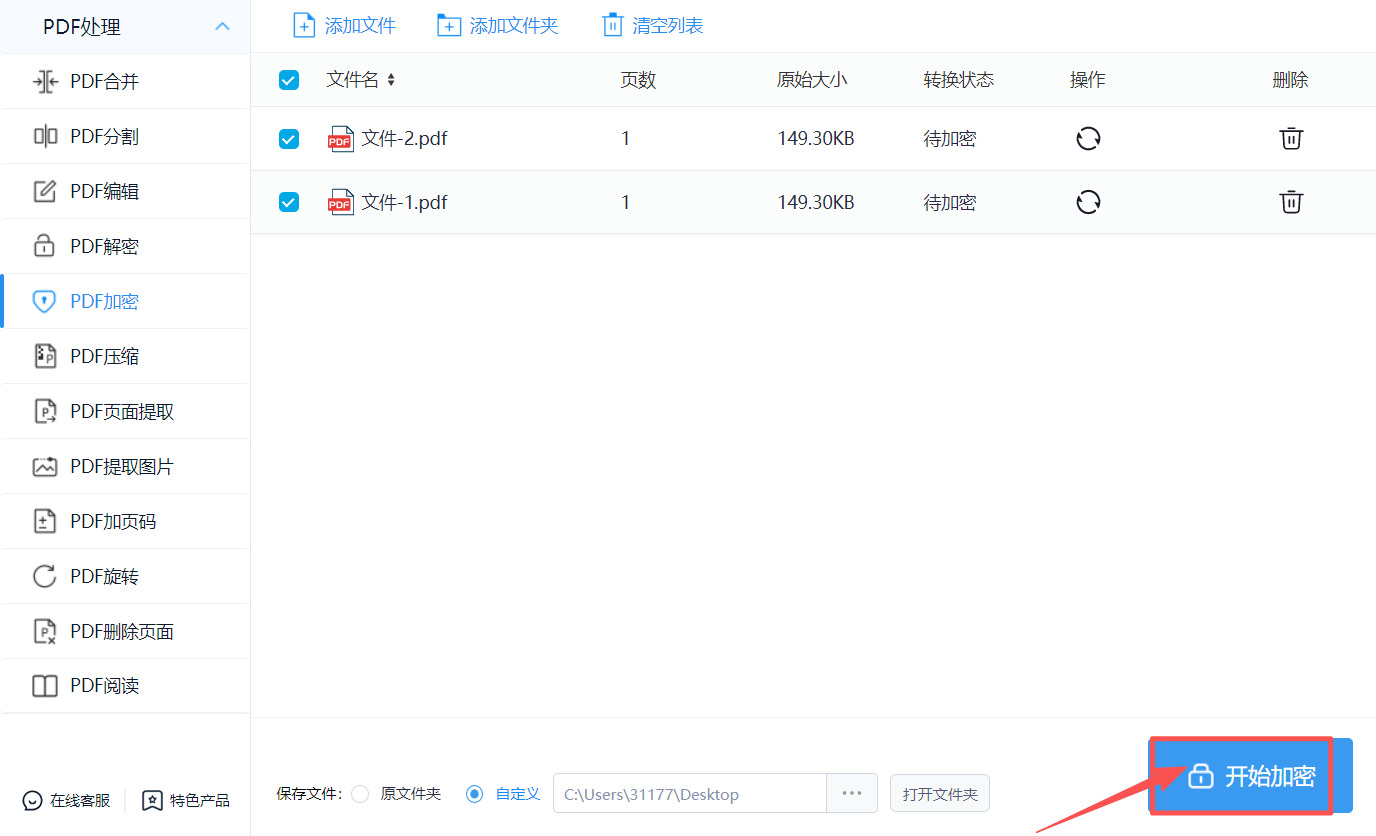Click the 添加文件夹 add folder icon
This screenshot has height=836, width=1376.
pos(449,26)
